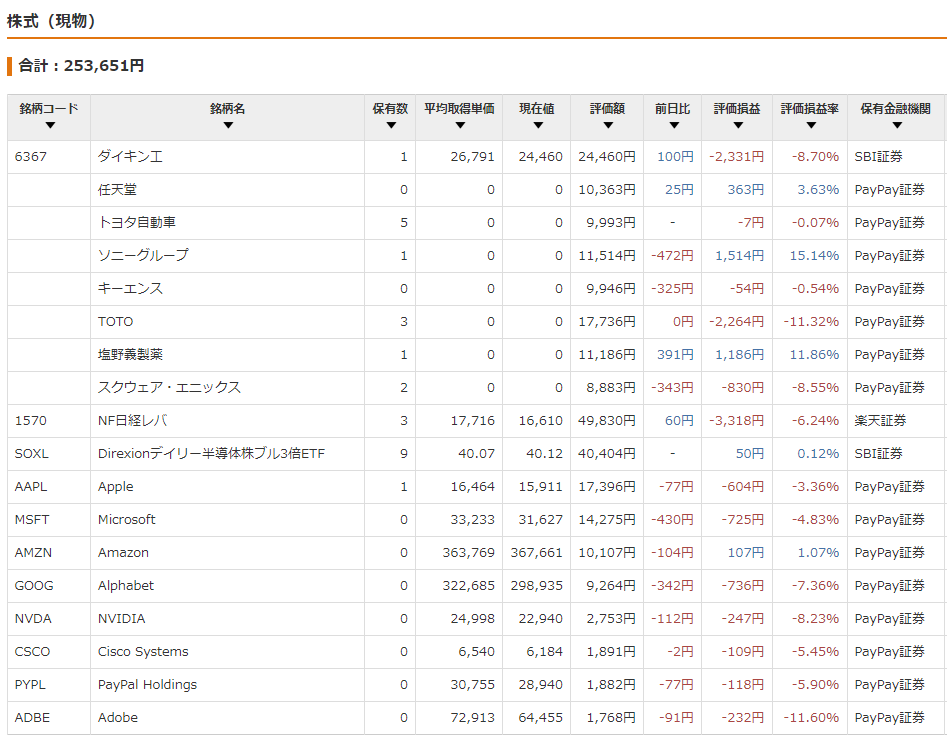This screenshot has height=741, width=947.
Task: Select the キーエンス stock name
Action: click(x=130, y=289)
